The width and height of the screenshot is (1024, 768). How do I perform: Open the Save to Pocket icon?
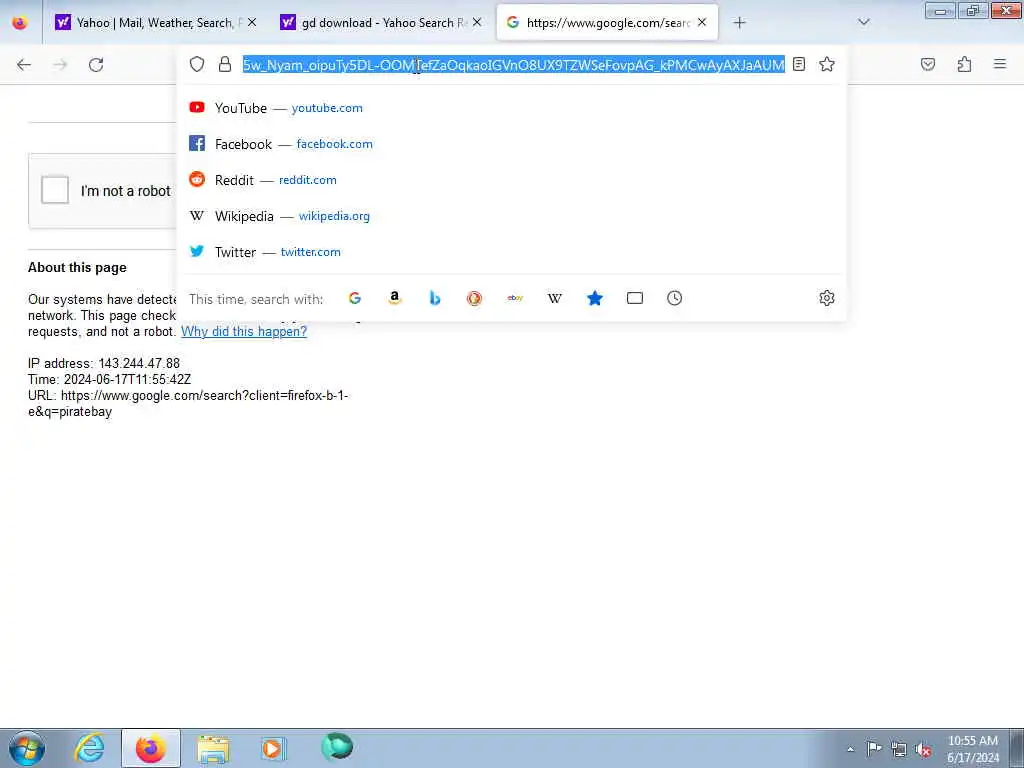[x=928, y=64]
